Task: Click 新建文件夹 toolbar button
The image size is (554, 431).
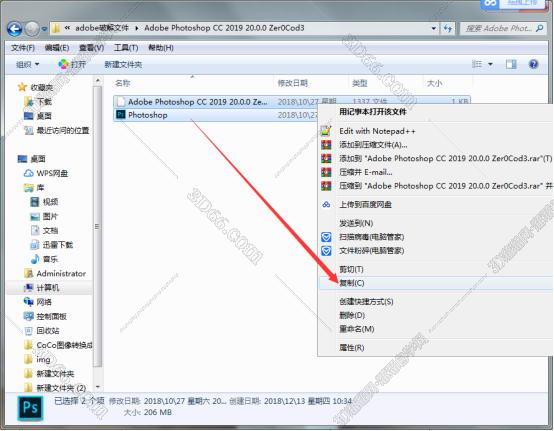Action: pos(123,65)
